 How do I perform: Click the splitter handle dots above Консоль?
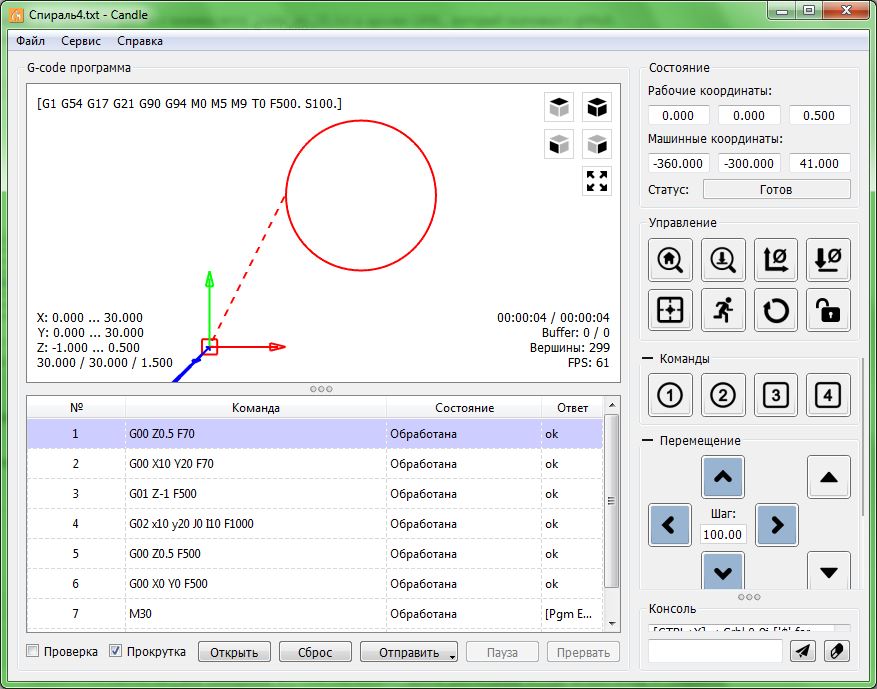coord(749,597)
